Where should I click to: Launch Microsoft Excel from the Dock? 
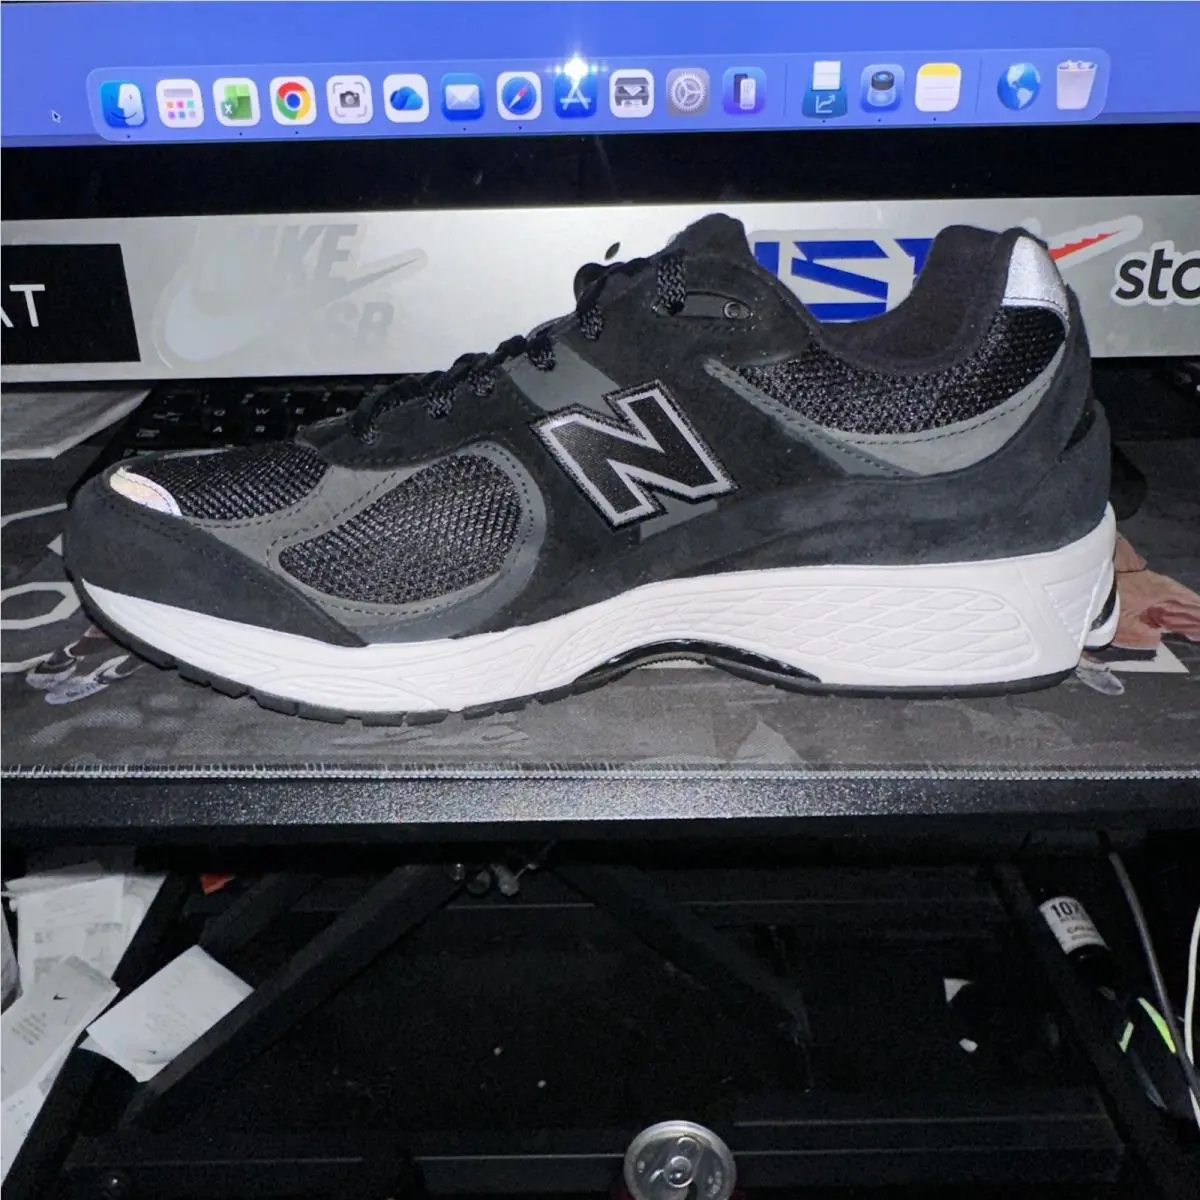pyautogui.click(x=236, y=102)
